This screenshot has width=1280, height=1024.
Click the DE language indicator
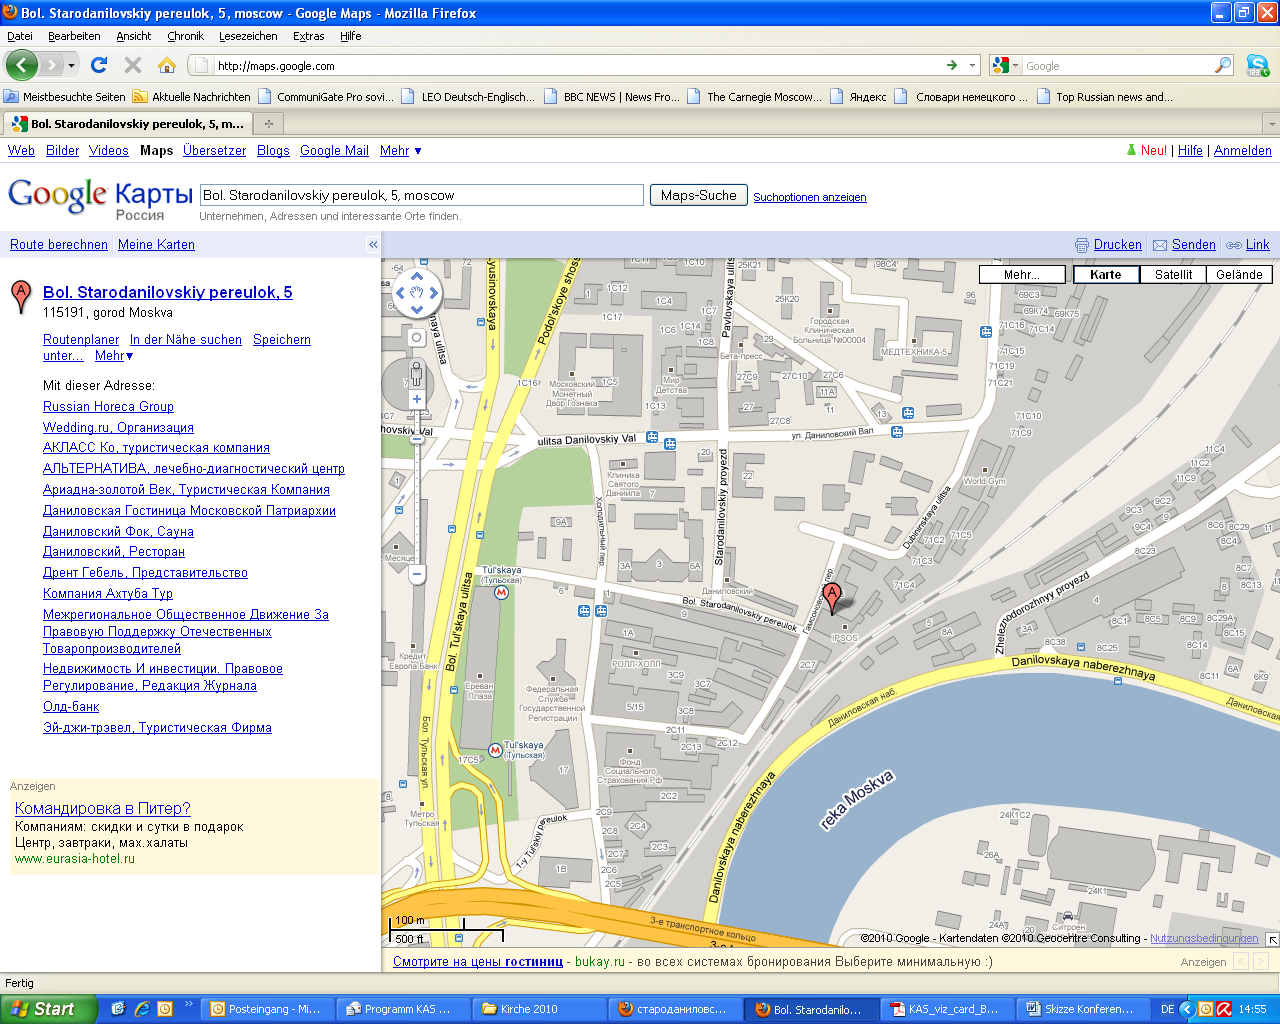(1167, 1010)
